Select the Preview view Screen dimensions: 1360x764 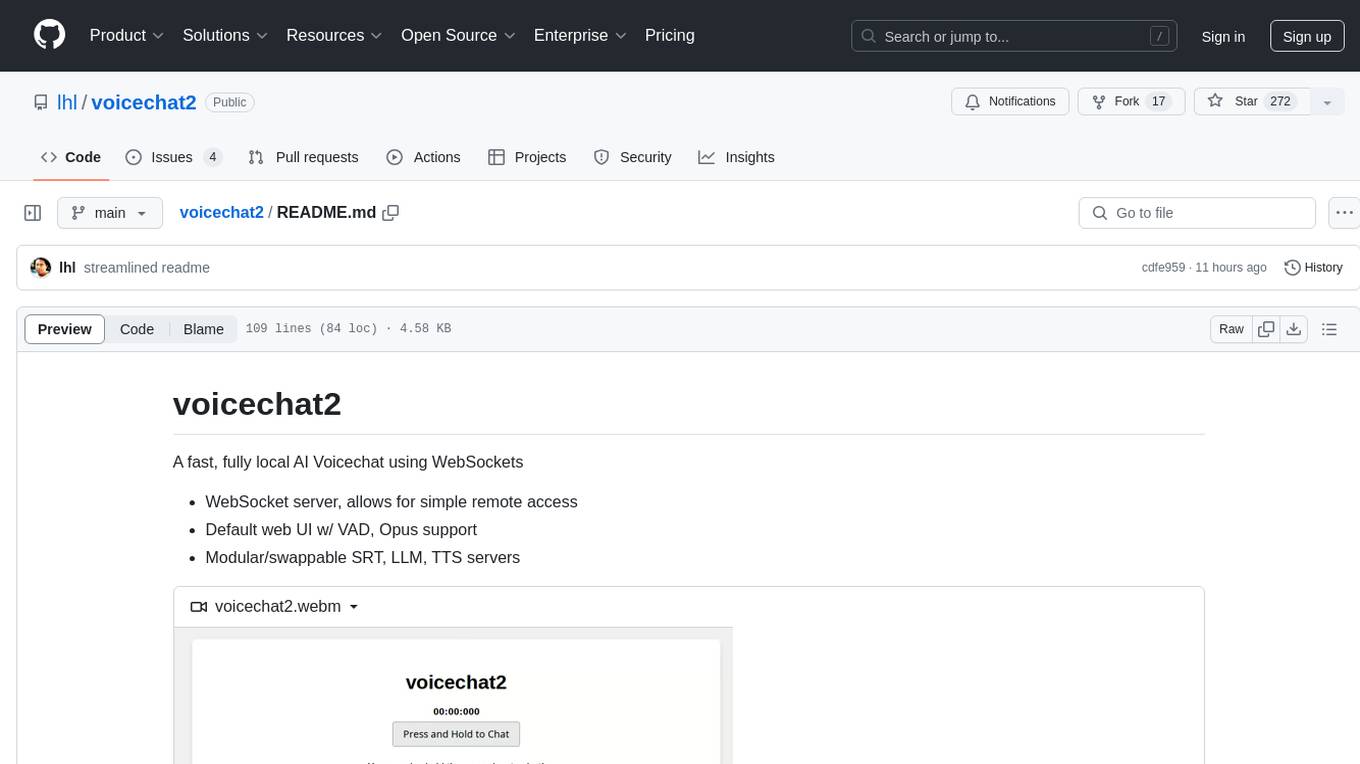pyautogui.click(x=65, y=329)
